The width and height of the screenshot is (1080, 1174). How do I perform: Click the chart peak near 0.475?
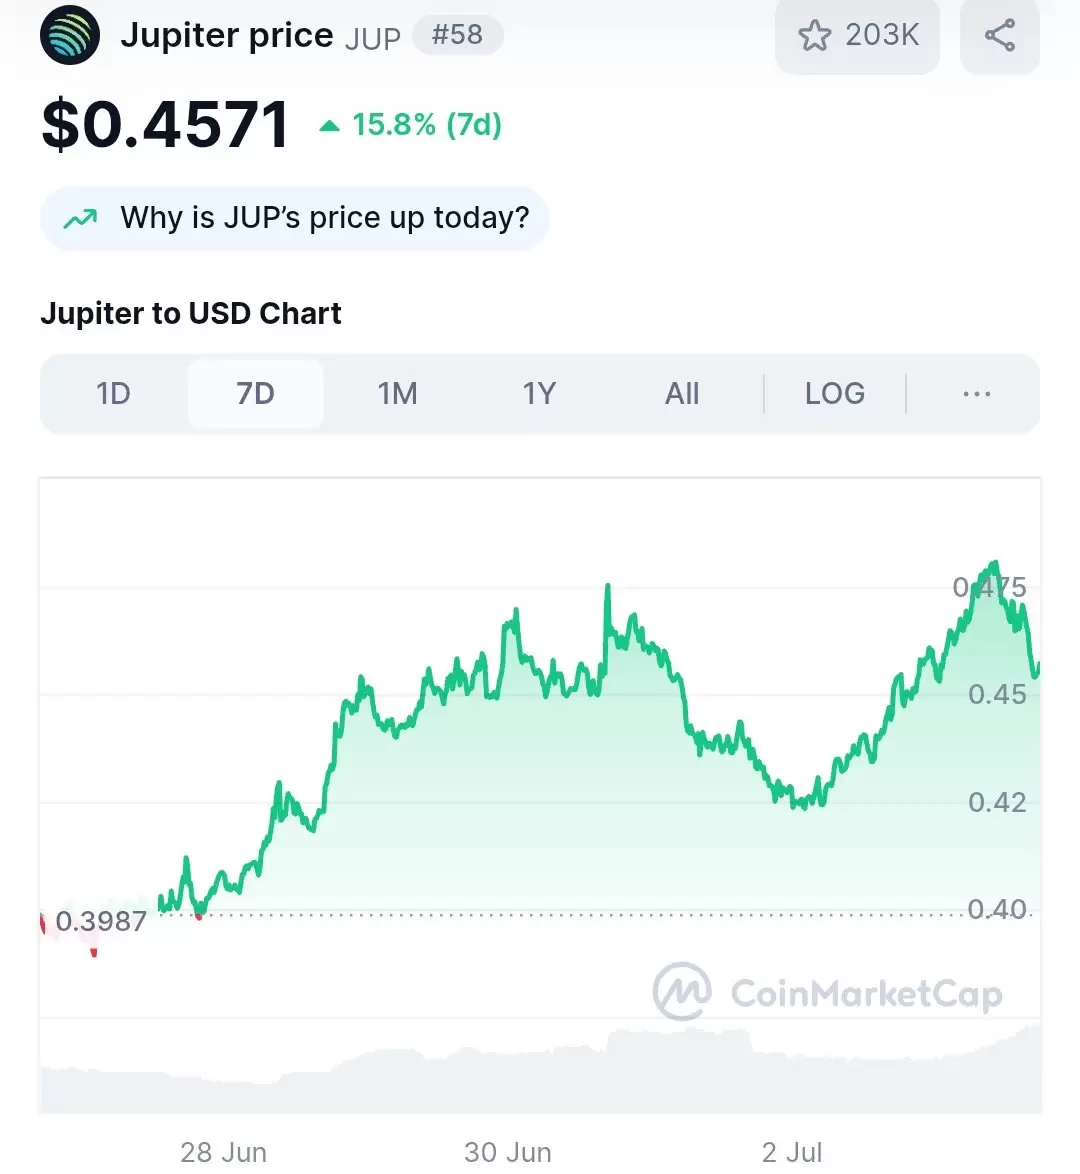995,563
